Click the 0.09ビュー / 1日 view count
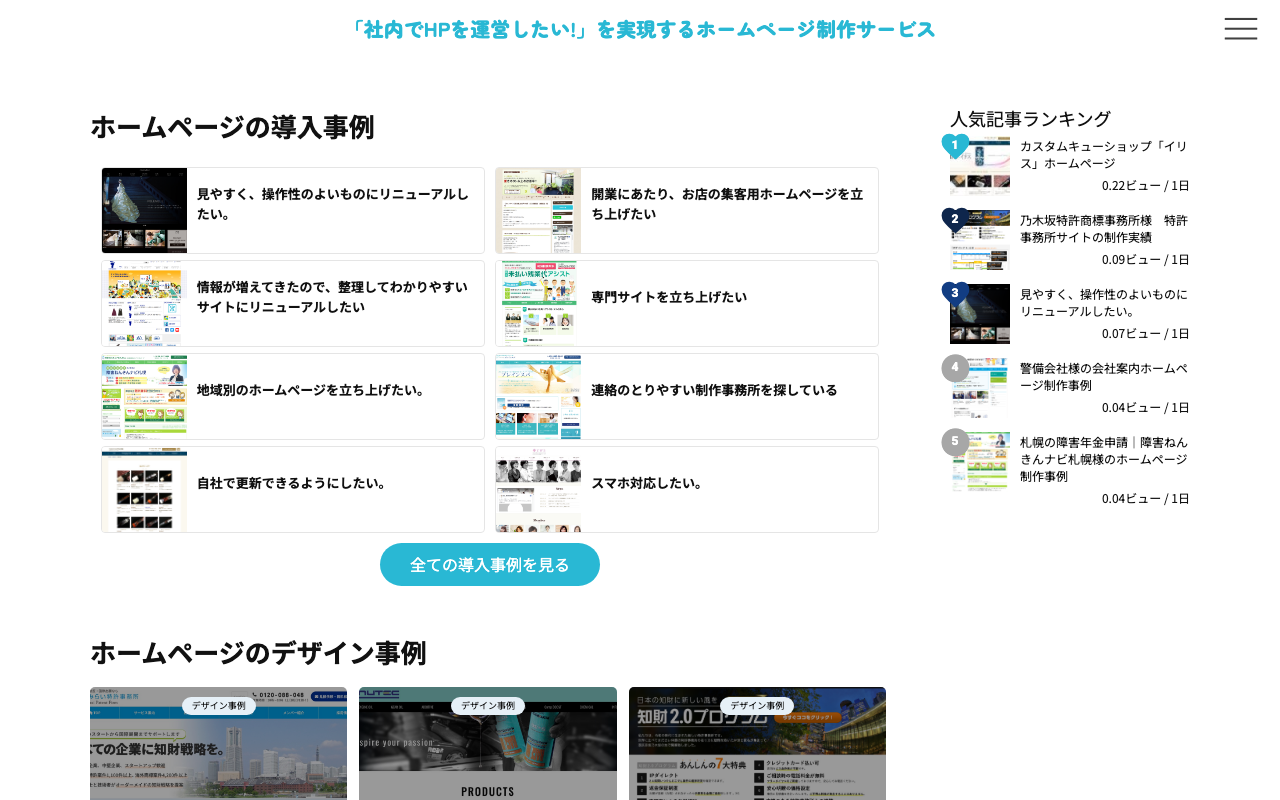 (x=1146, y=260)
